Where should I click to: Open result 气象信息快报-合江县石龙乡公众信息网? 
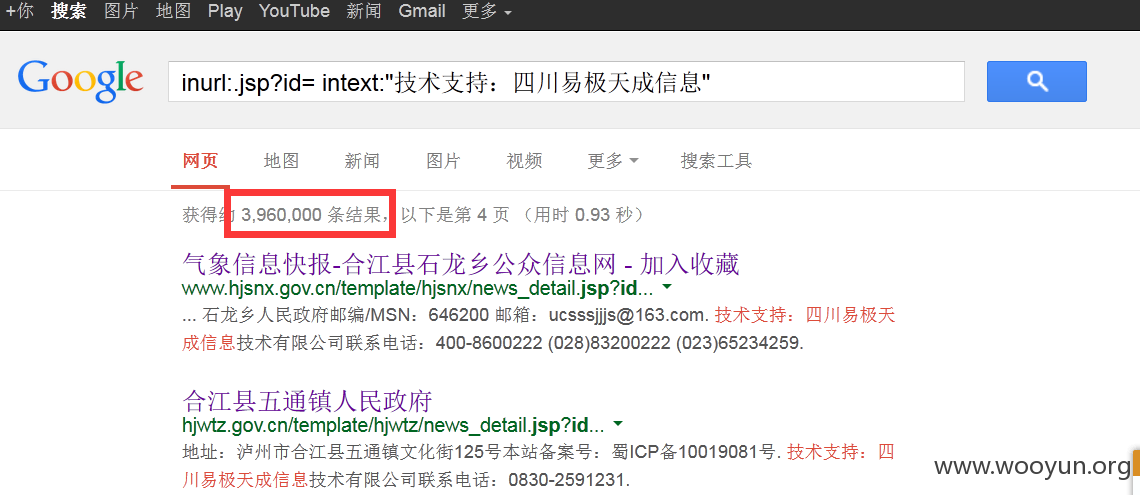tap(460, 264)
